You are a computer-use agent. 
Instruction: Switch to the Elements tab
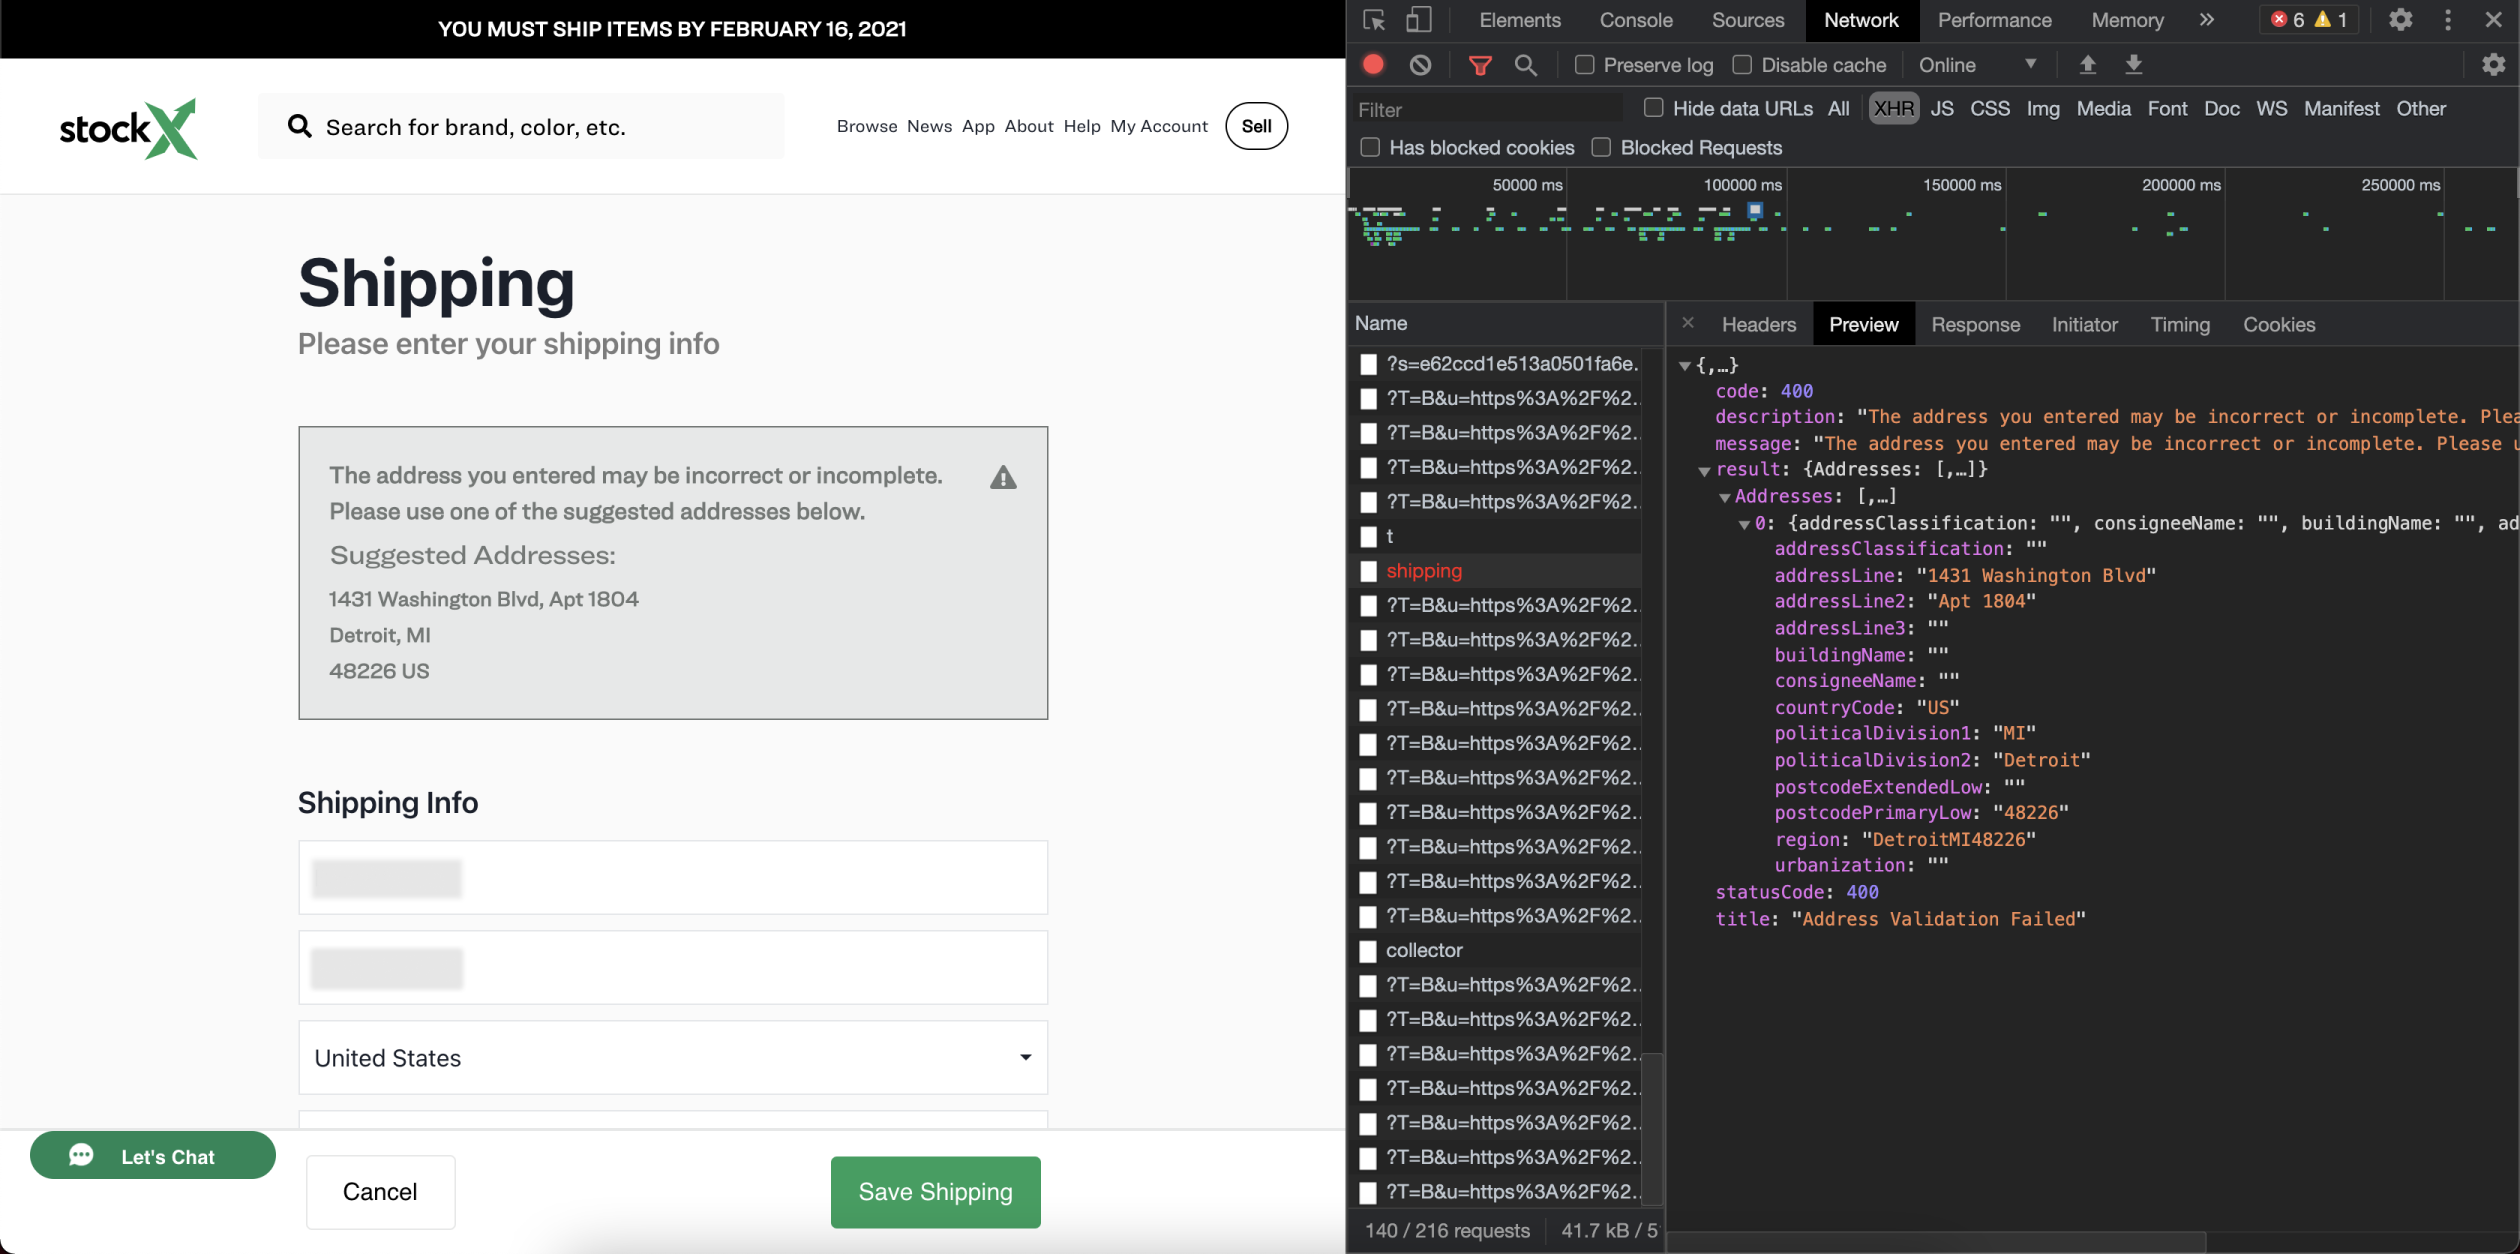[1519, 20]
